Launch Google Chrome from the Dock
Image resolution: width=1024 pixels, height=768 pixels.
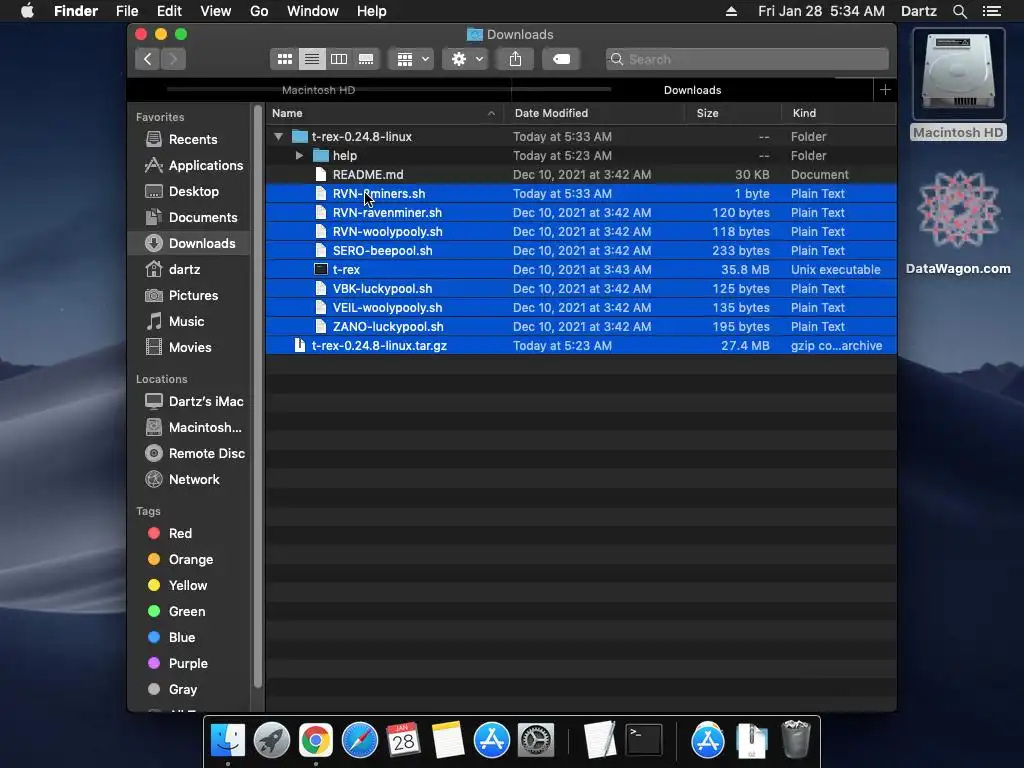[315, 741]
